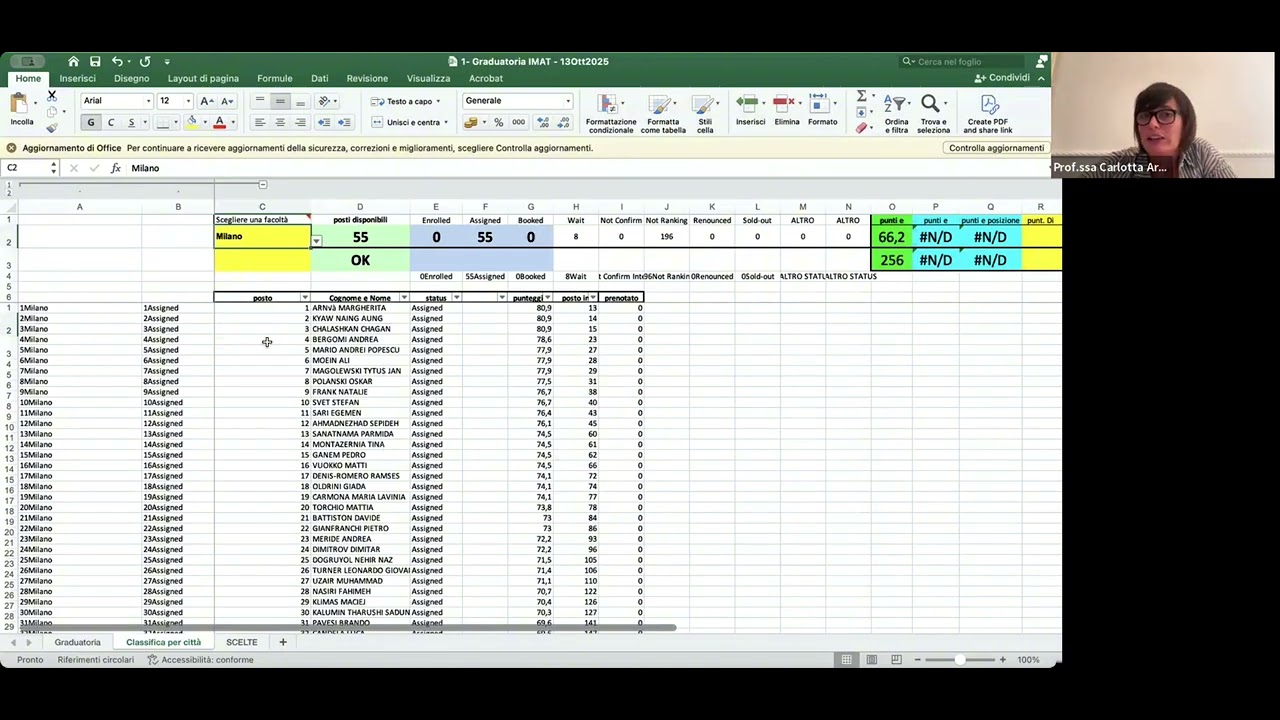Apply fill color with the paint bucket
The width and height of the screenshot is (1280, 720).
191,122
